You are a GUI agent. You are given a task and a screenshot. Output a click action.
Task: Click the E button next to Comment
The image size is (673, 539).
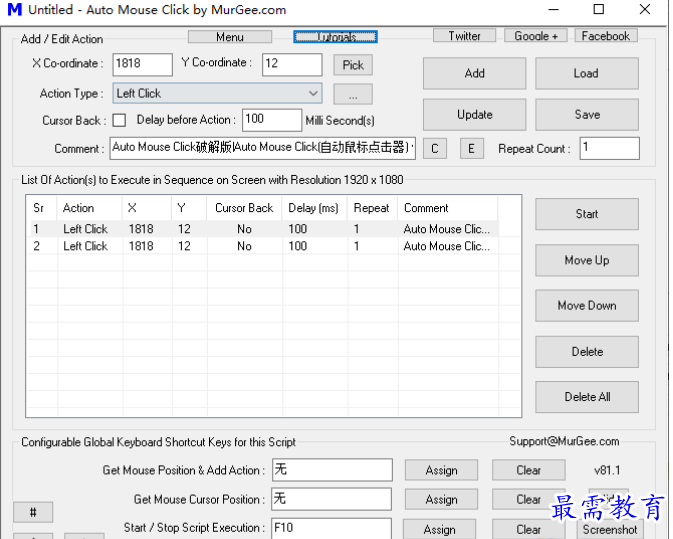click(x=471, y=148)
